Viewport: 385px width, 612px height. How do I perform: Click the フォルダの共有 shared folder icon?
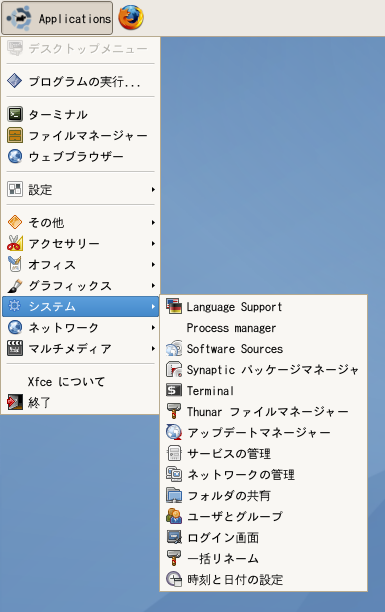tap(174, 496)
